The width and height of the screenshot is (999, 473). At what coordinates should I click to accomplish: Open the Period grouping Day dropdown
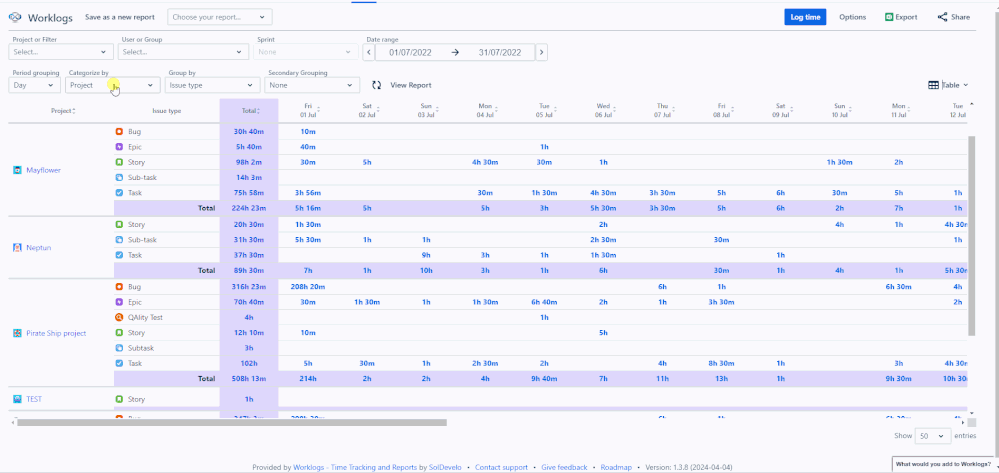[x=34, y=86]
